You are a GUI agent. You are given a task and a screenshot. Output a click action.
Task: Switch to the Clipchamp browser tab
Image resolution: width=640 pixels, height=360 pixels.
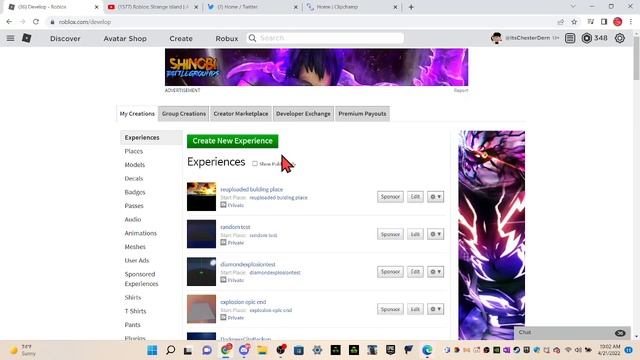351,7
